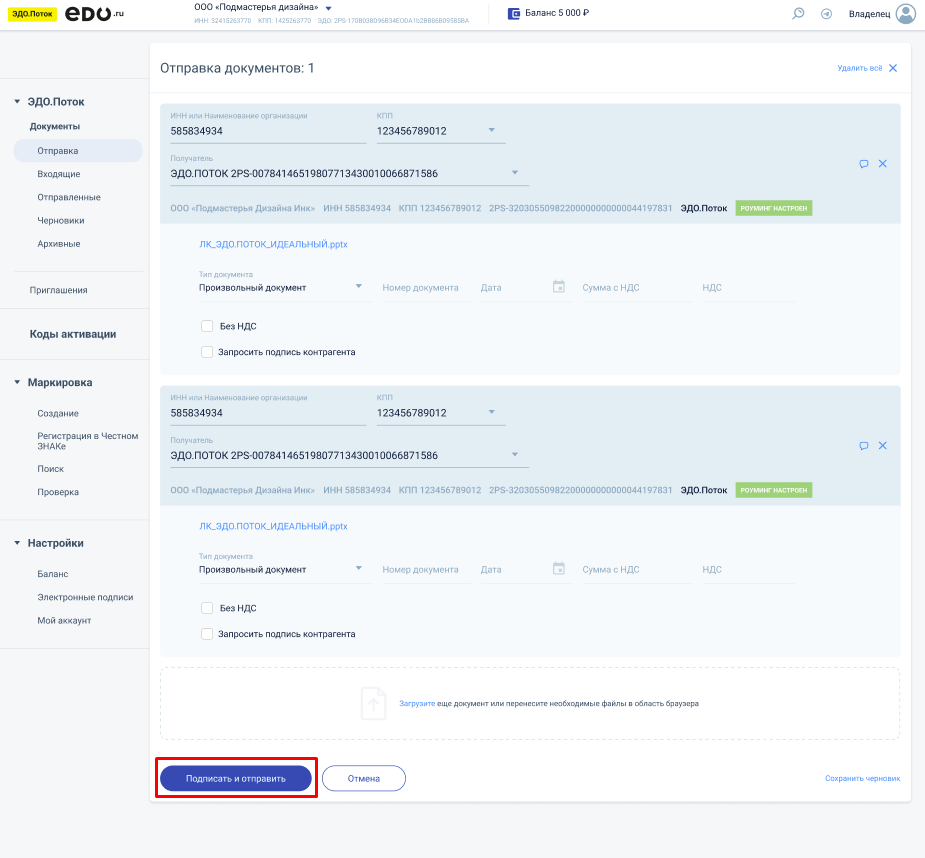
Task: Click 'Номер документа' field in first document
Action: 421,288
